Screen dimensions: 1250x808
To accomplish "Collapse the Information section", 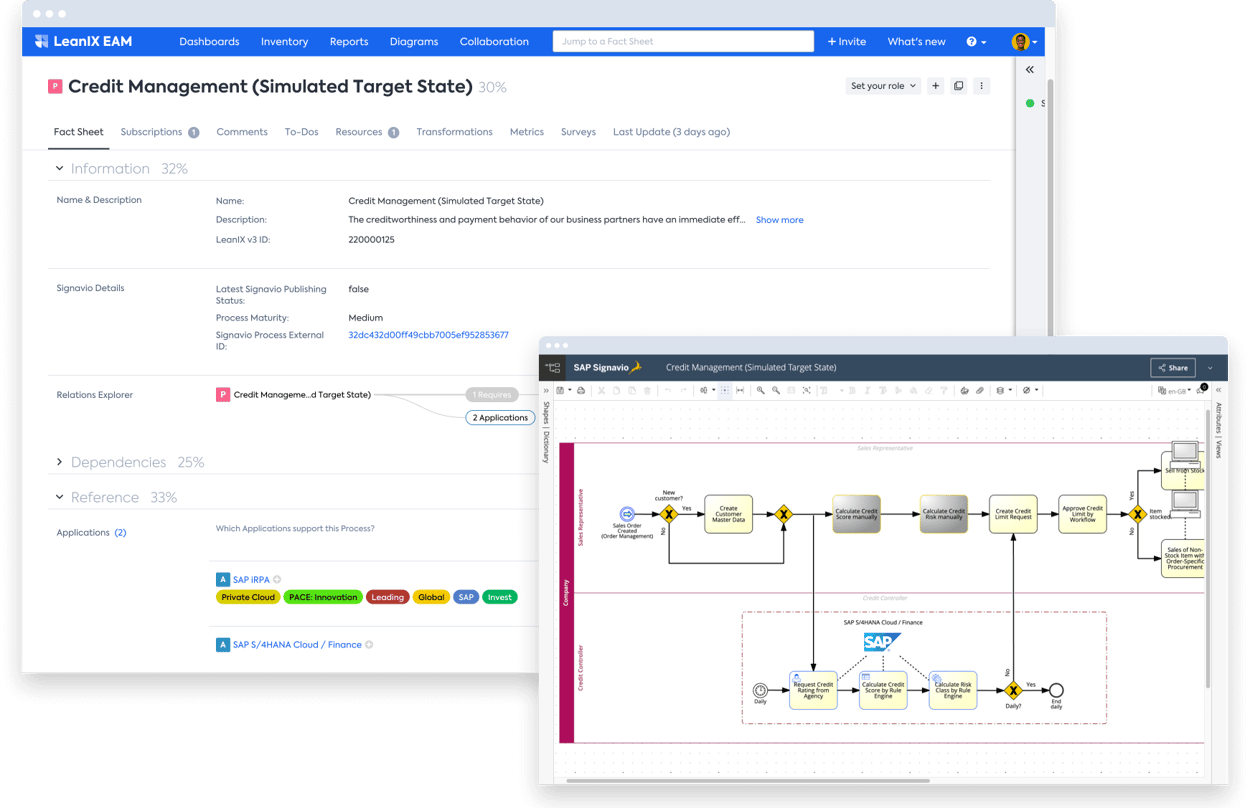I will [x=109, y=168].
